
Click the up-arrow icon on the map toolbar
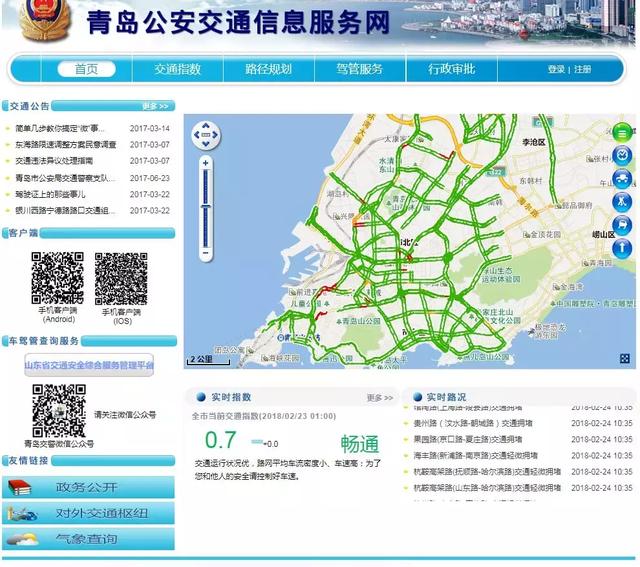tap(622, 249)
